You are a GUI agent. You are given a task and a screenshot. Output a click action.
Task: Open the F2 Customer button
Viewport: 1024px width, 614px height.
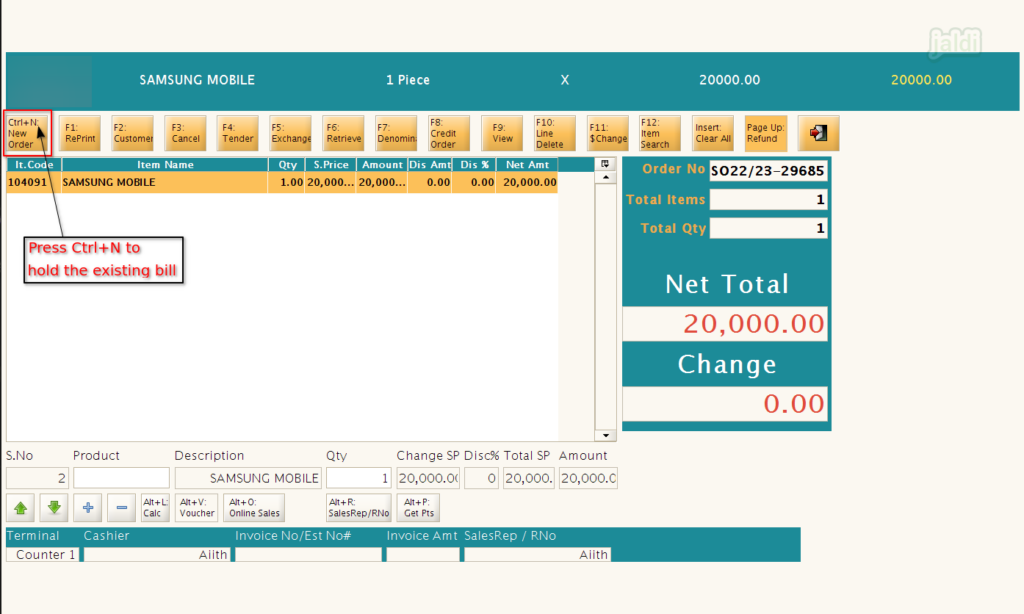point(133,133)
